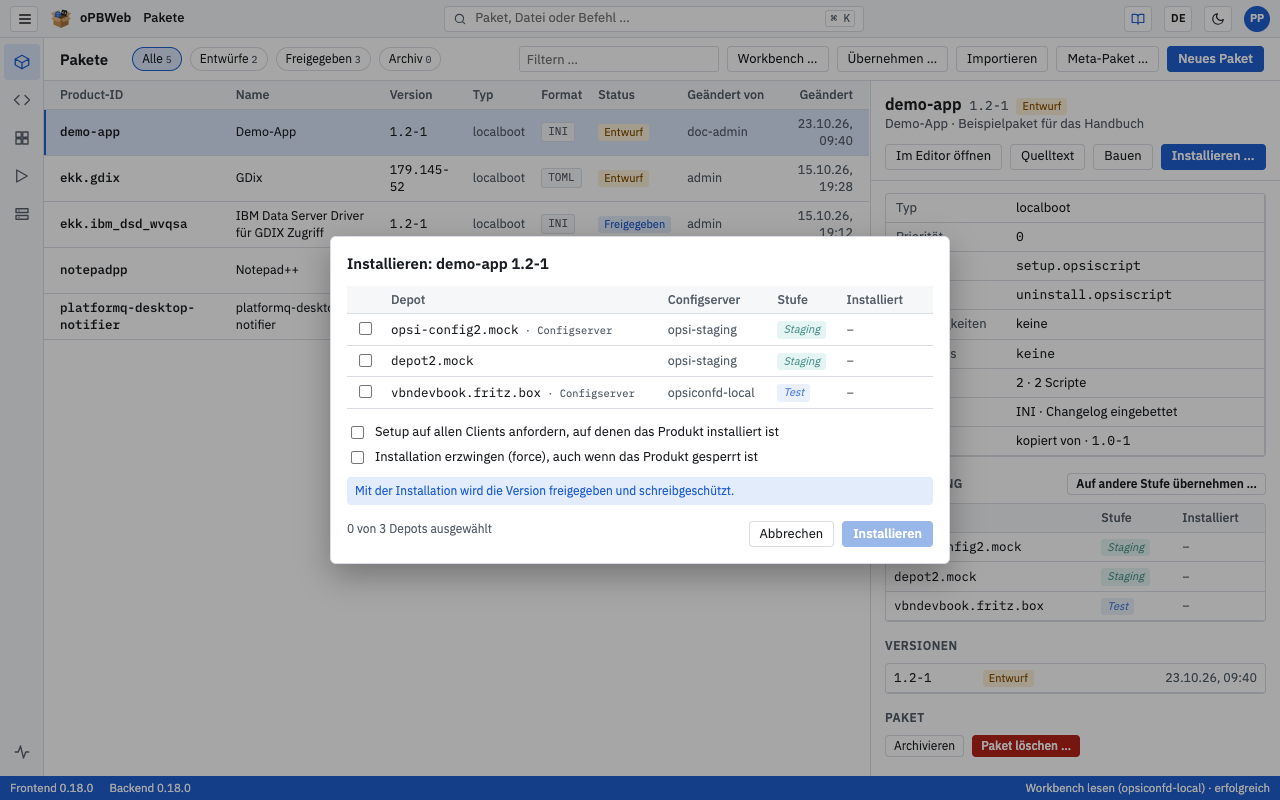Click Pakete breadcrumb in the header
This screenshot has height=800, width=1280.
[163, 18]
